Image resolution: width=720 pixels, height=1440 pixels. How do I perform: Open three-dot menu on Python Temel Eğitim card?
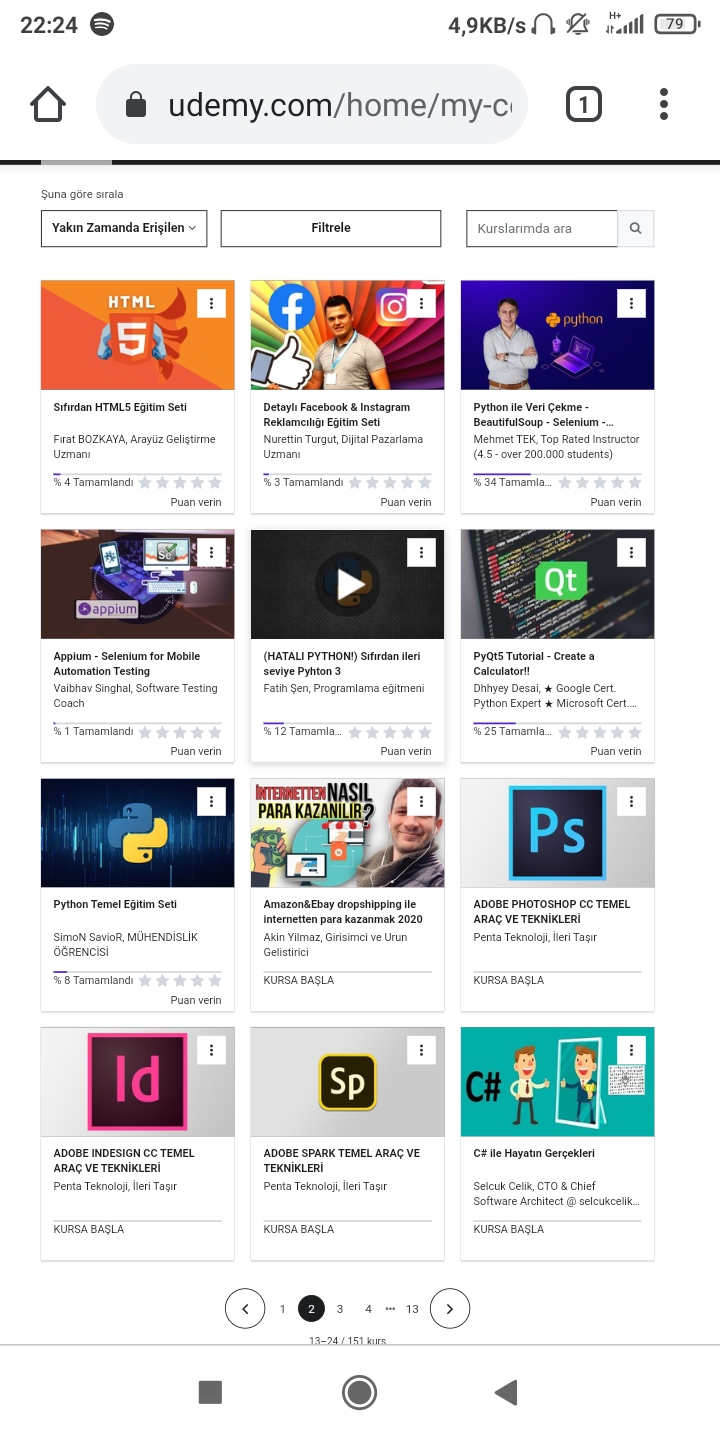tap(211, 801)
